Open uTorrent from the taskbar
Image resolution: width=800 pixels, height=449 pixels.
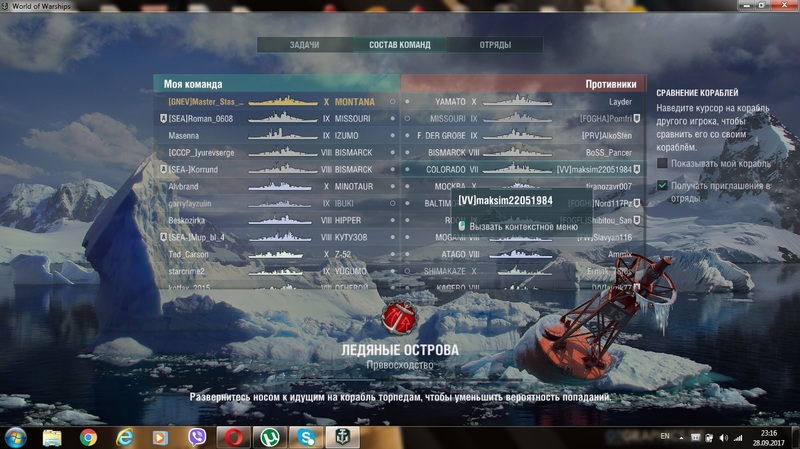pos(270,437)
